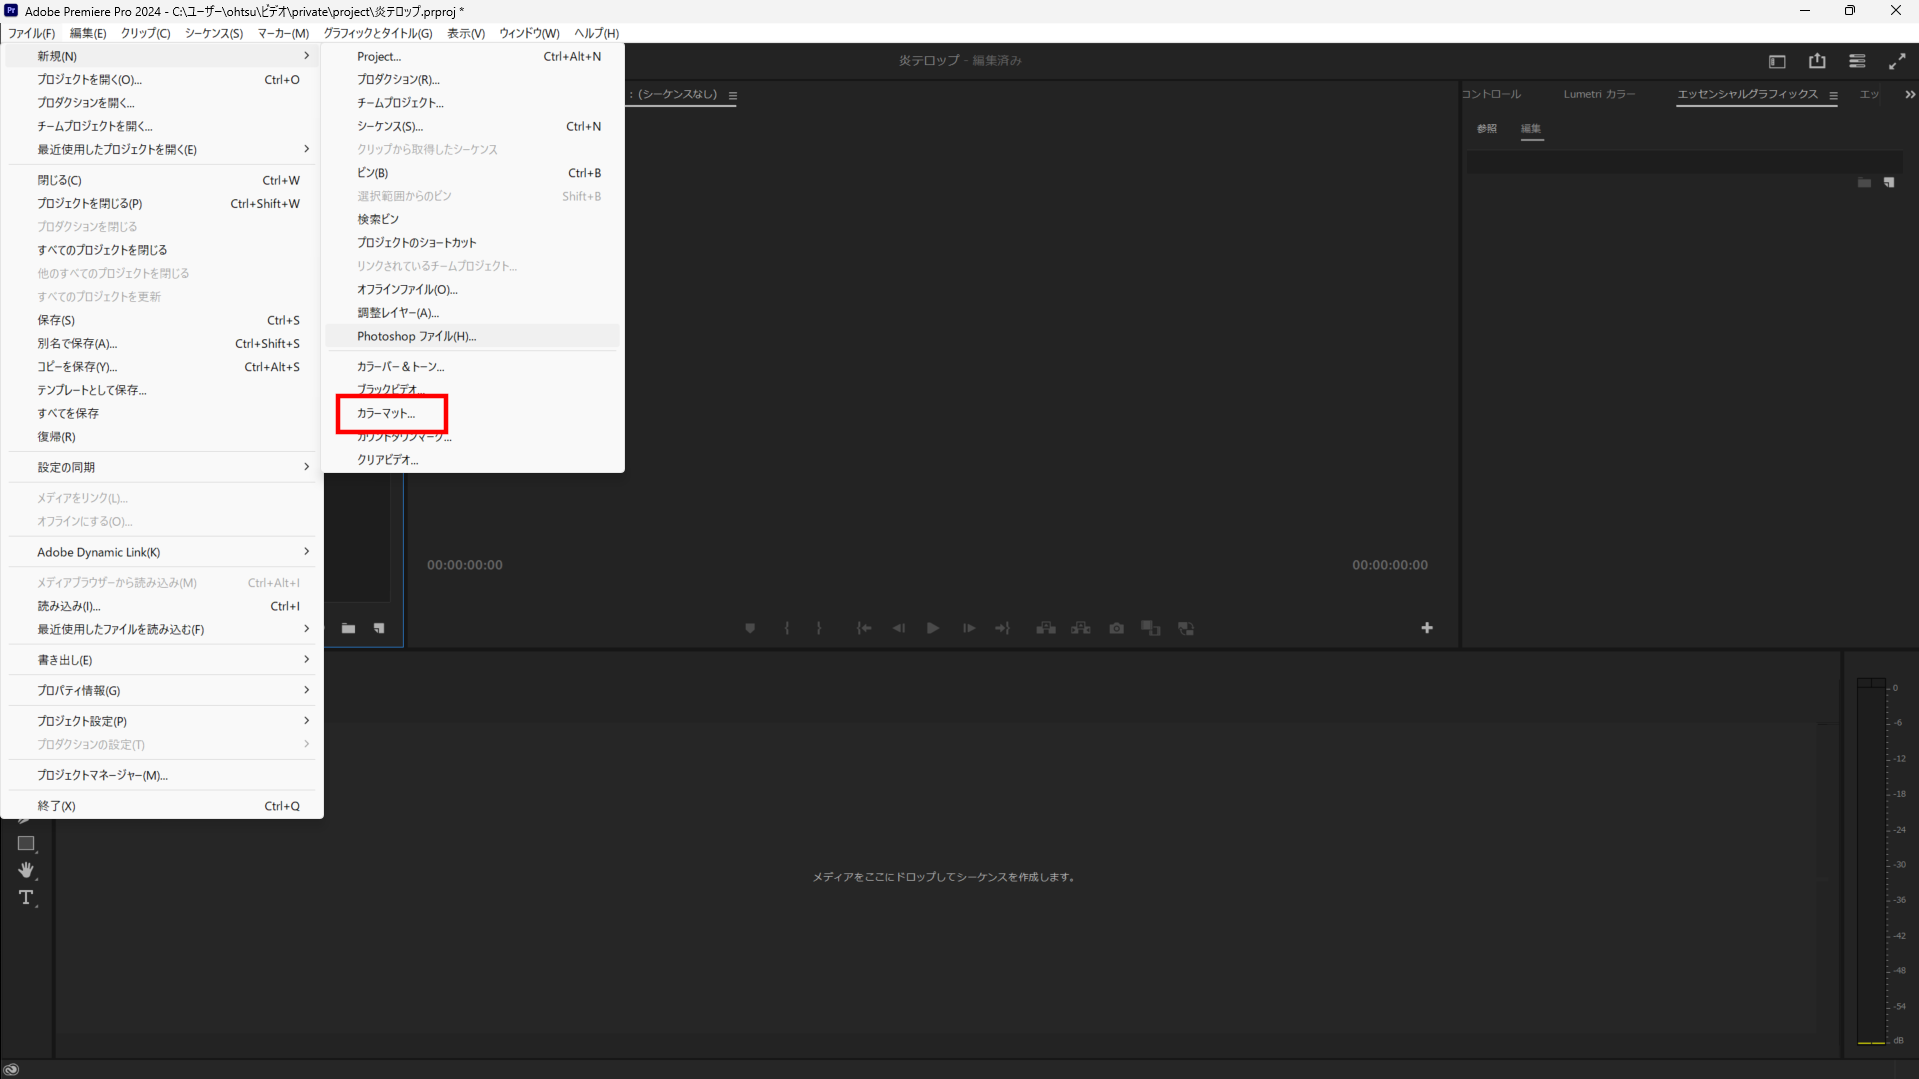Open the クリップ menu
Screen dimensions: 1919x1079
(145, 33)
